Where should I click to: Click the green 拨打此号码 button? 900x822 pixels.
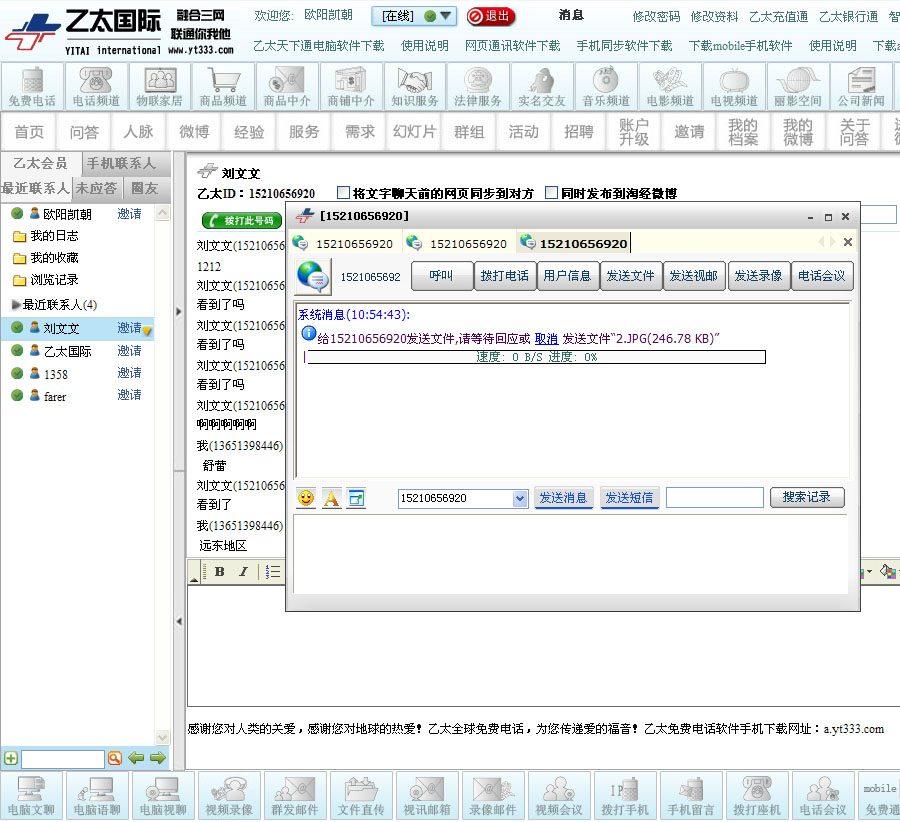242,220
